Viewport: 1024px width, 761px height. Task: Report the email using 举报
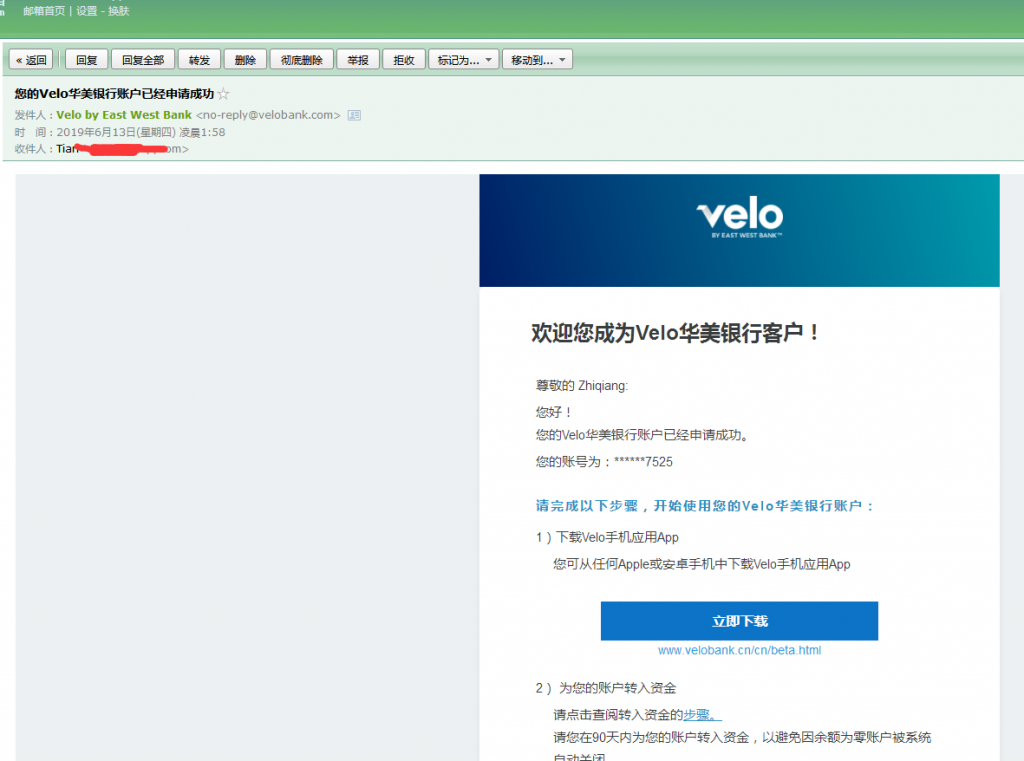pos(358,59)
